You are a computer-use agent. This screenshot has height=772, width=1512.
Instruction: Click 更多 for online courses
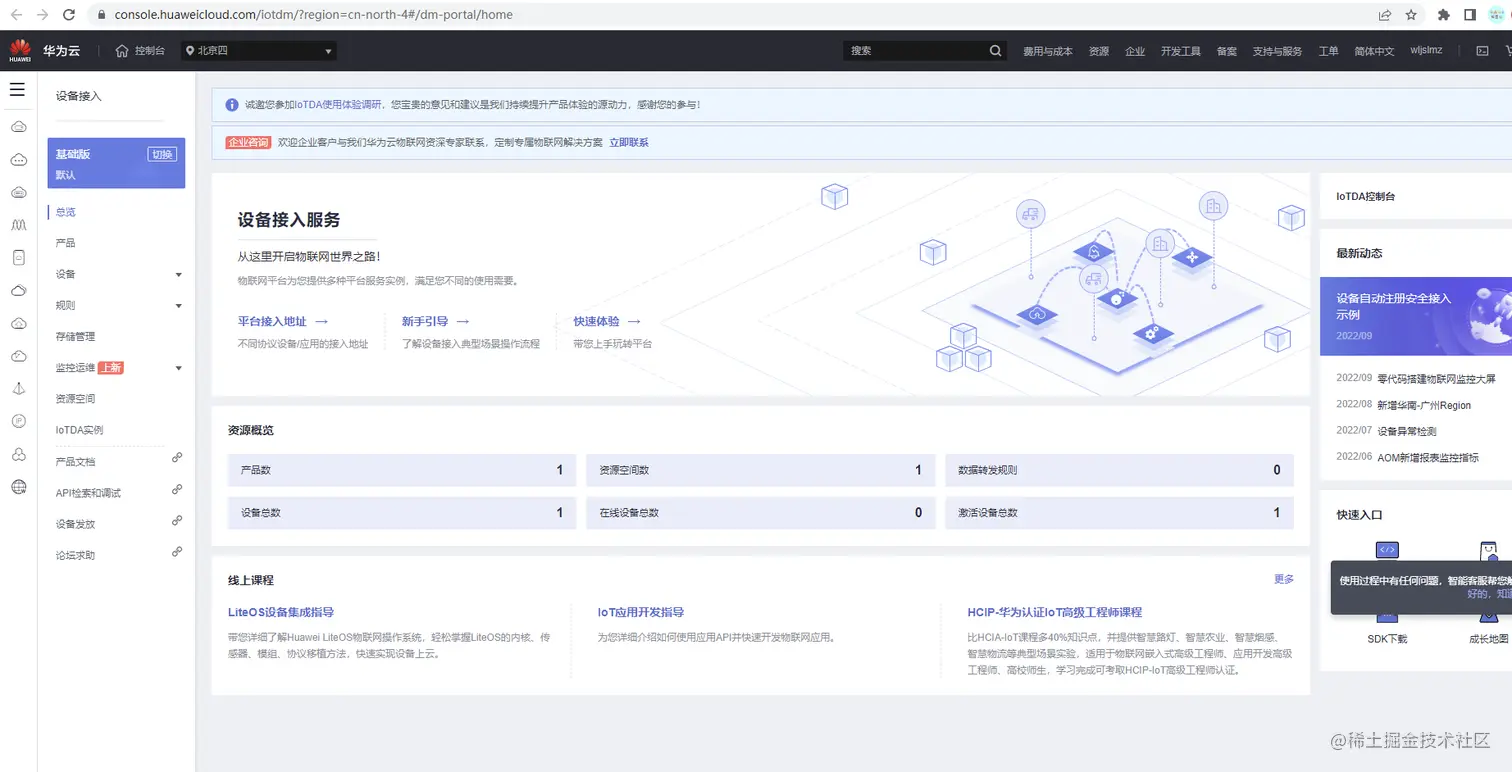coord(1284,579)
